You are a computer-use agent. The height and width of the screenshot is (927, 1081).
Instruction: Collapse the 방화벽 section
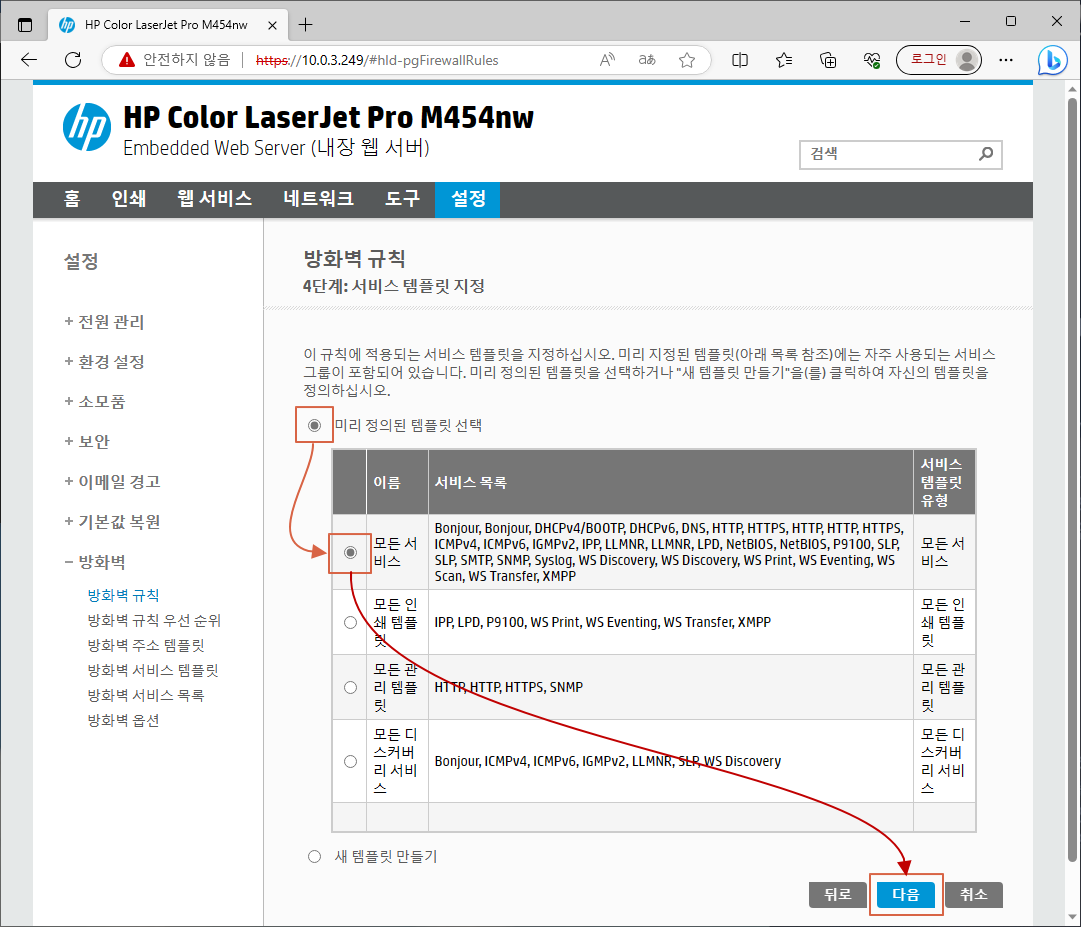94,562
